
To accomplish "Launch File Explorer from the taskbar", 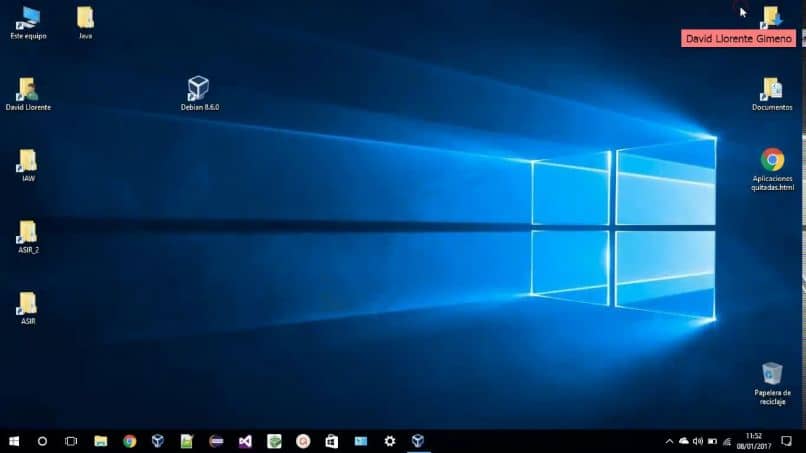I will (x=100, y=441).
